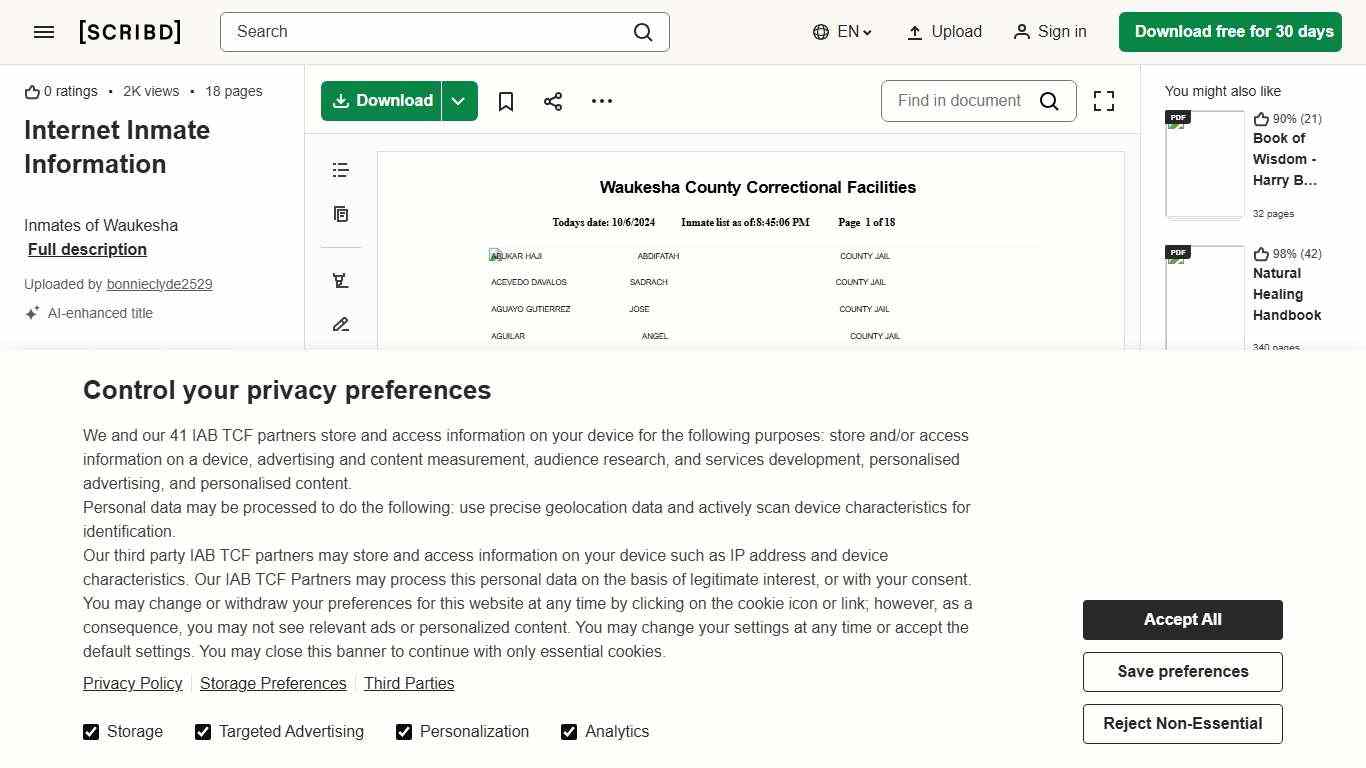Expand the Download options dropdown arrow

click(459, 101)
